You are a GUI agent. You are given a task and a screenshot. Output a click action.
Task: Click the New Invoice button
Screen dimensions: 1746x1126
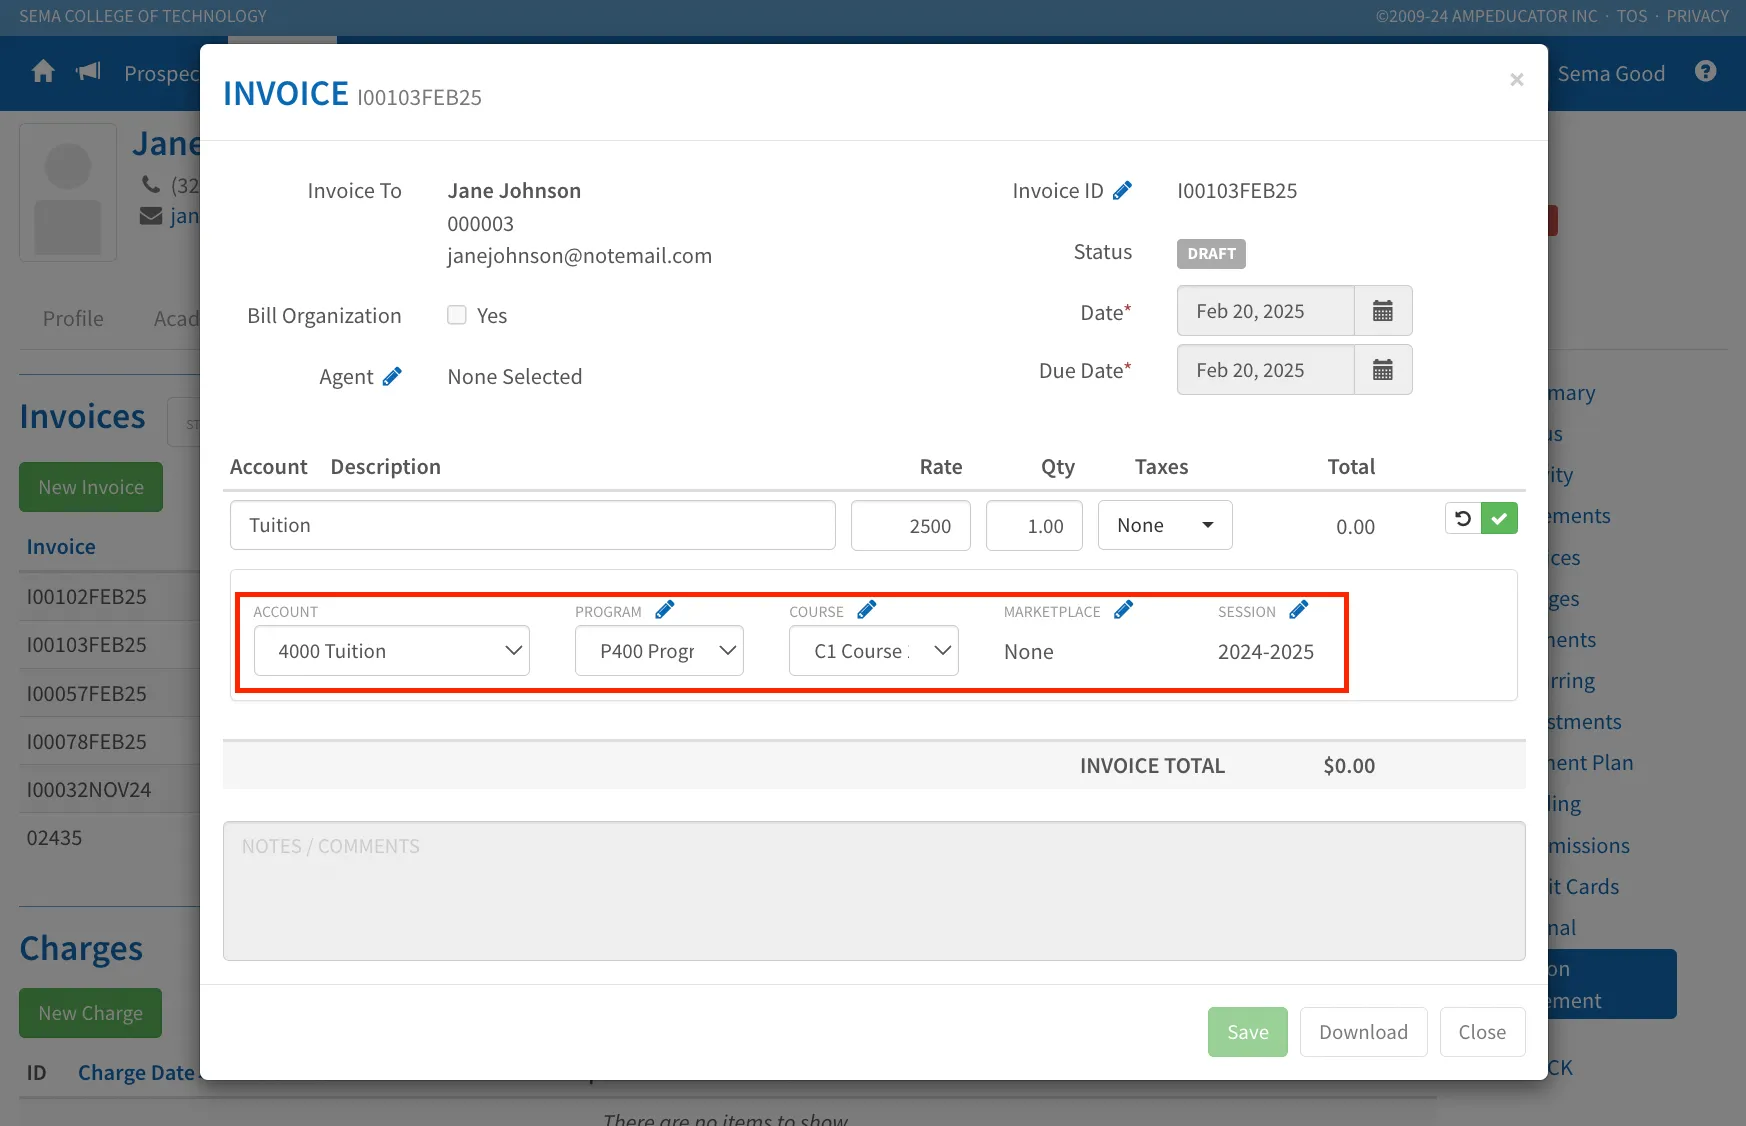(91, 487)
